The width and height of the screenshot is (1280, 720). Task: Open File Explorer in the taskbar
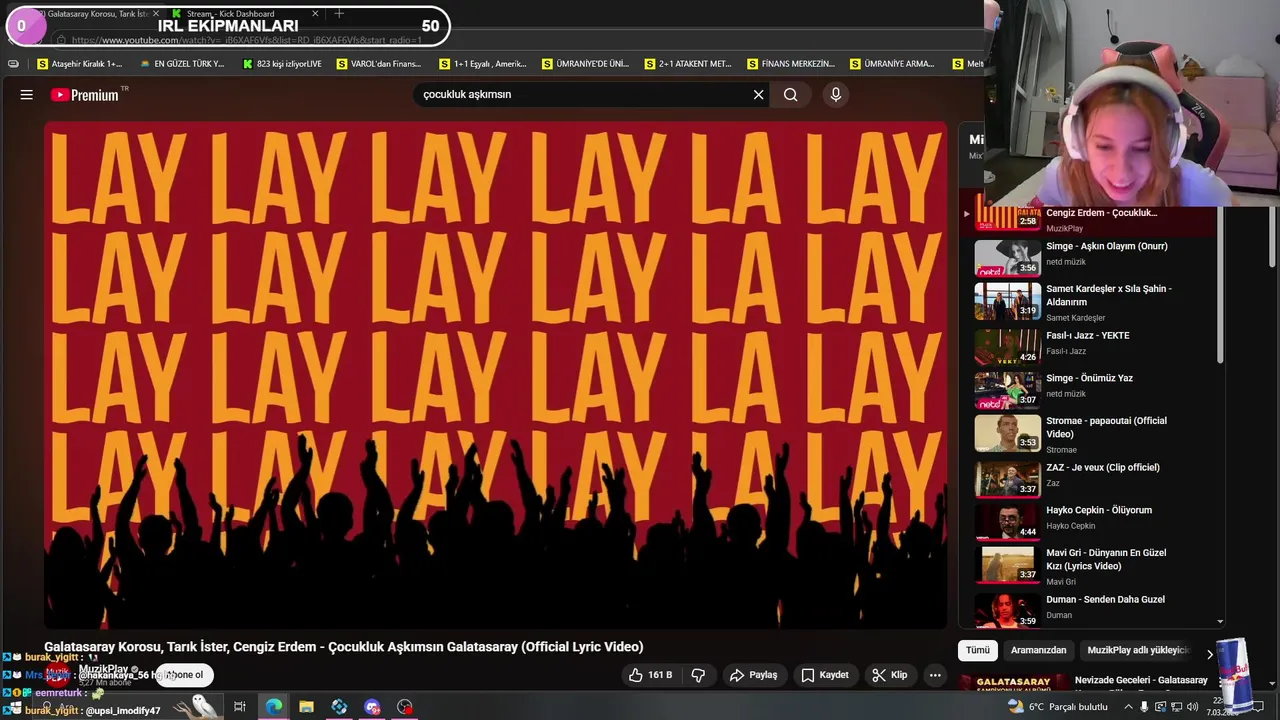(x=306, y=707)
